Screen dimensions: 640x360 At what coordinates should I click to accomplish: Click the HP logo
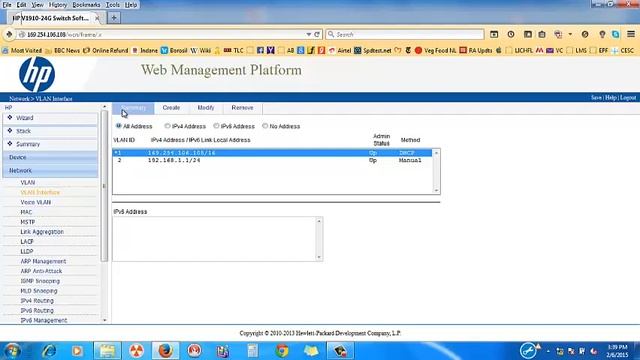pos(37,74)
